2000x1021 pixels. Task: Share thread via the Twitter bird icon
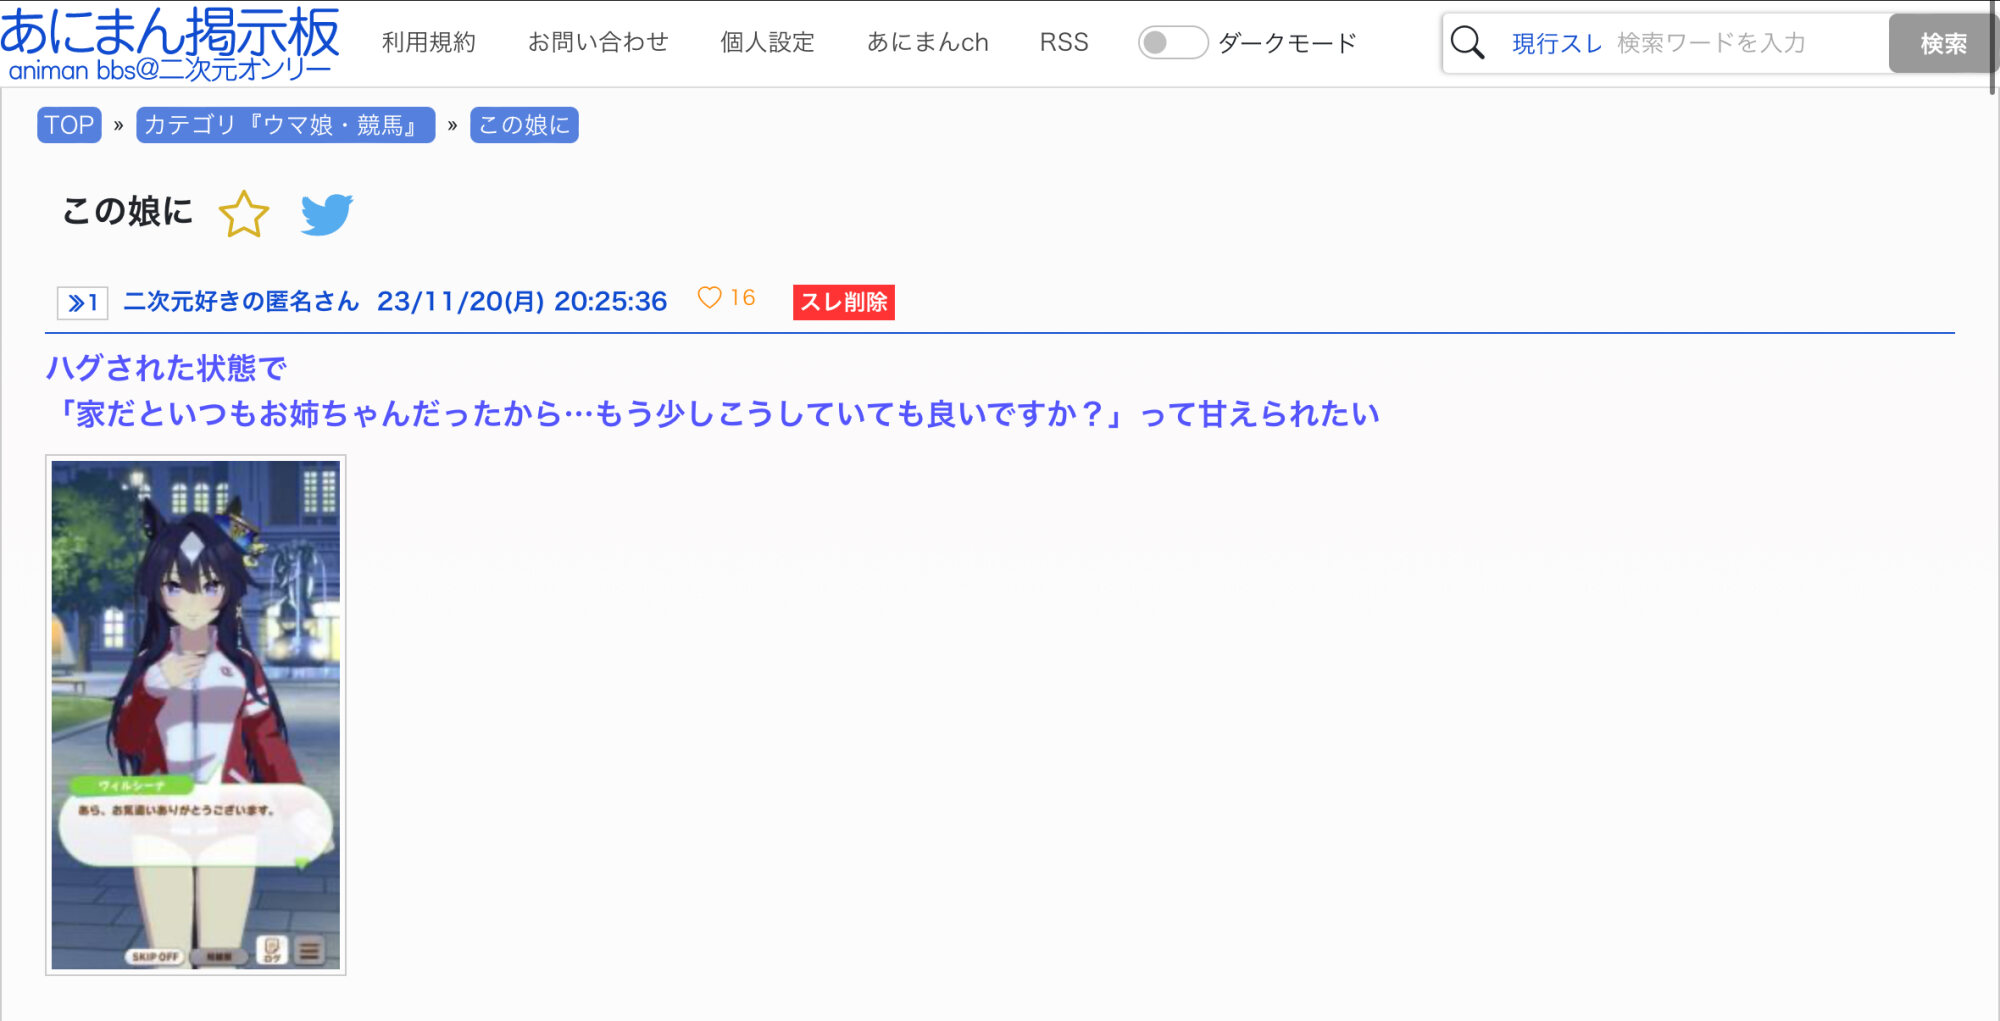[326, 214]
